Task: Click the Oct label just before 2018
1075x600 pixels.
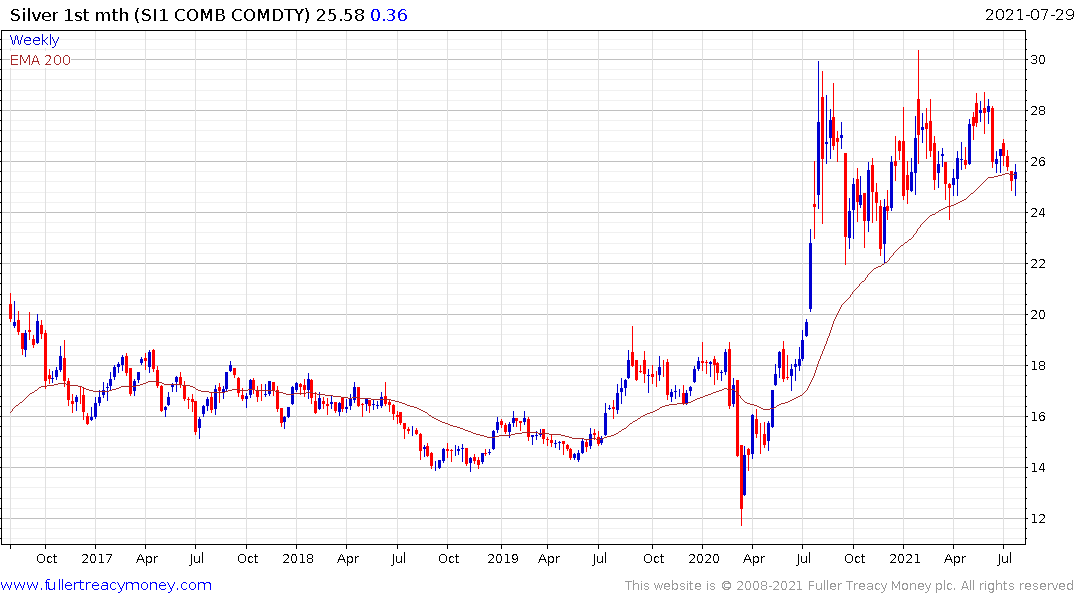Action: click(x=247, y=558)
